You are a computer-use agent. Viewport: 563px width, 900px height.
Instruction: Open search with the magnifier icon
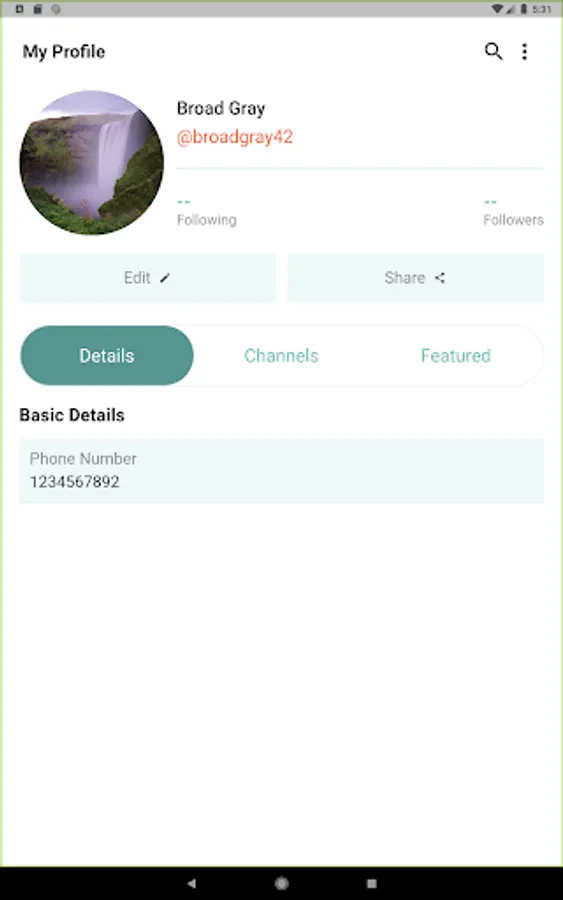point(493,52)
